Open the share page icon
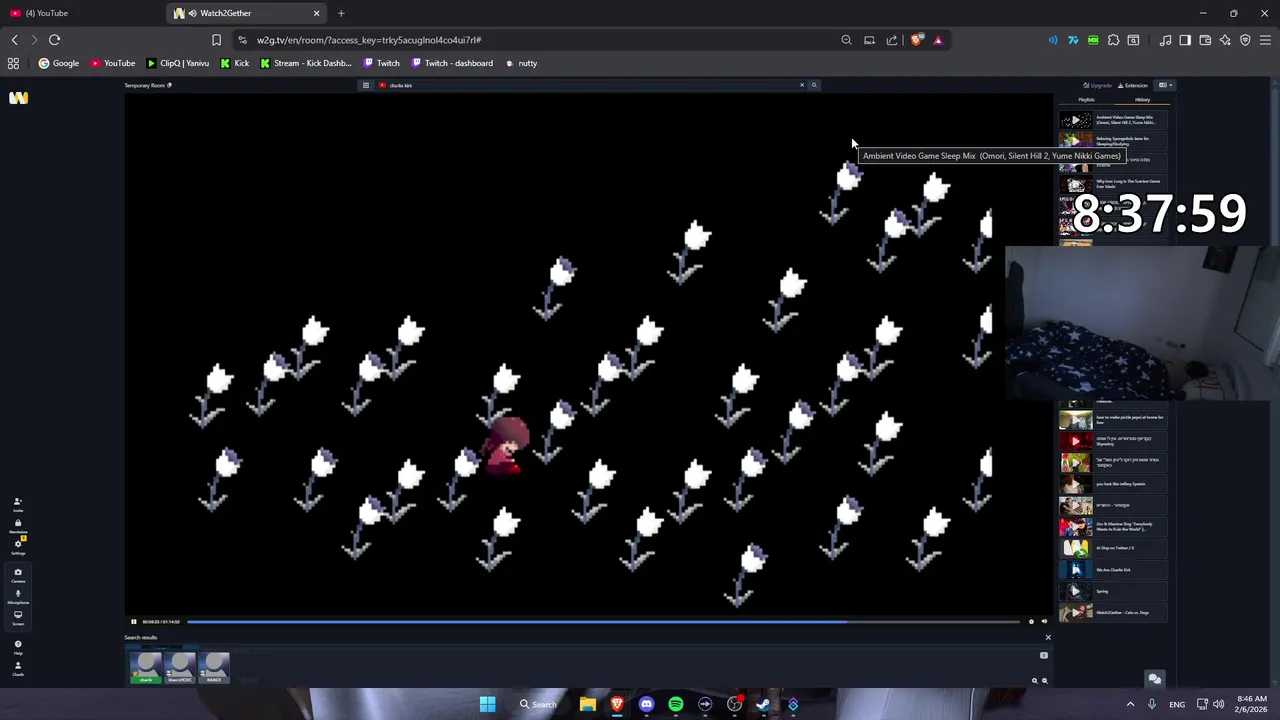Viewport: 1280px width, 720px height. pyautogui.click(x=892, y=40)
